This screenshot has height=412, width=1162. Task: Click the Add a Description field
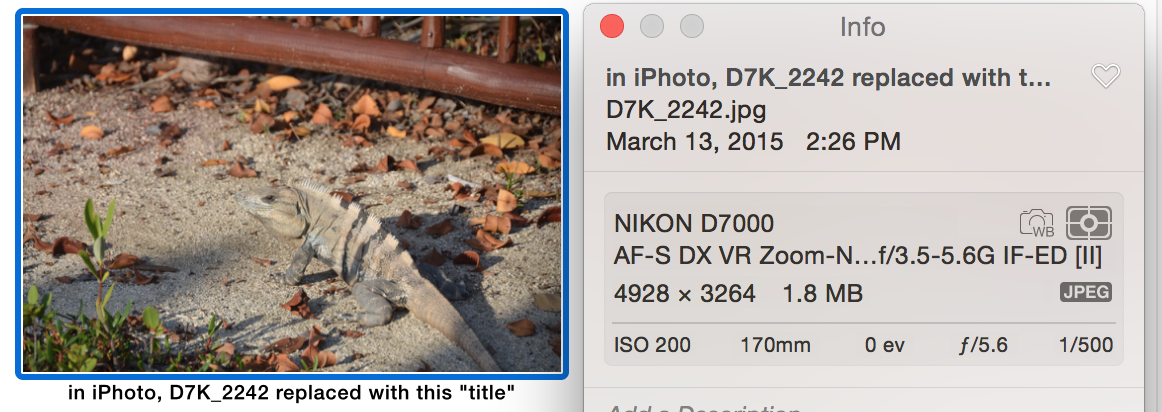click(704, 408)
